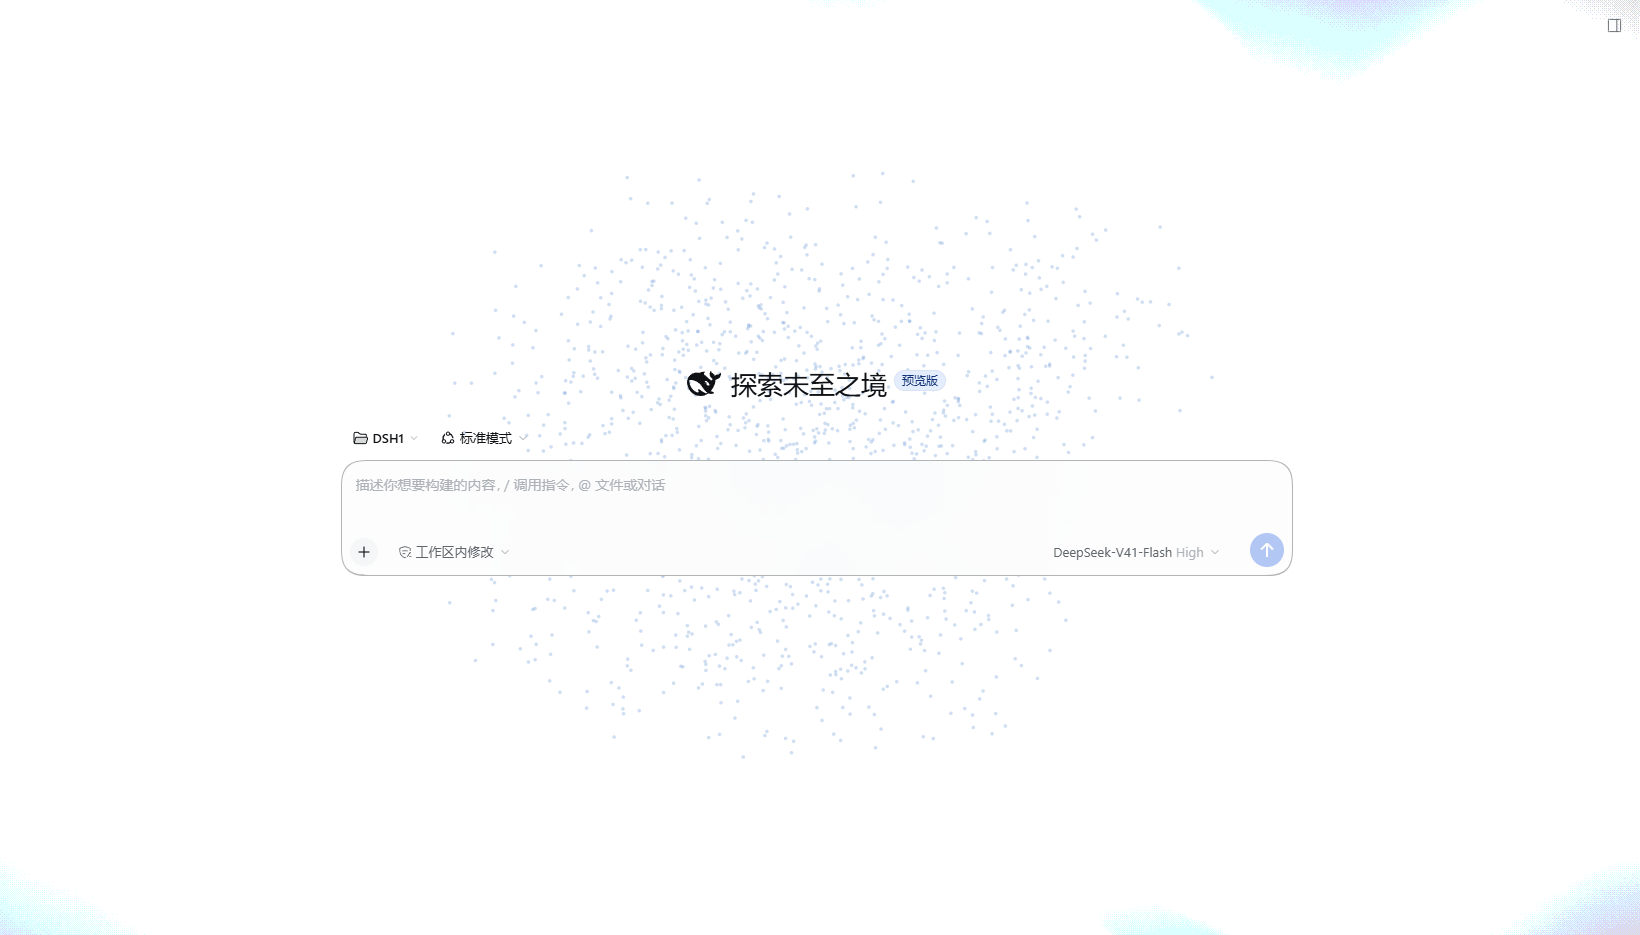The width and height of the screenshot is (1640, 935).
Task: Open the 标准模式 mode dropdown
Action: coord(484,439)
